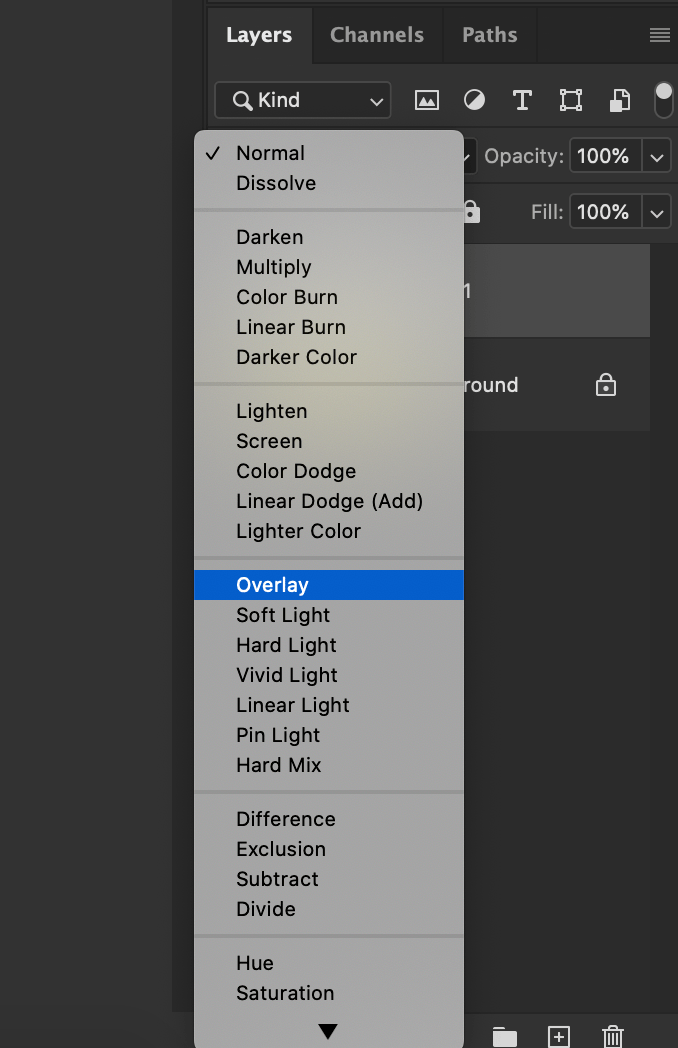This screenshot has height=1048, width=678.
Task: Select the Overlay blend mode
Action: coord(272,585)
